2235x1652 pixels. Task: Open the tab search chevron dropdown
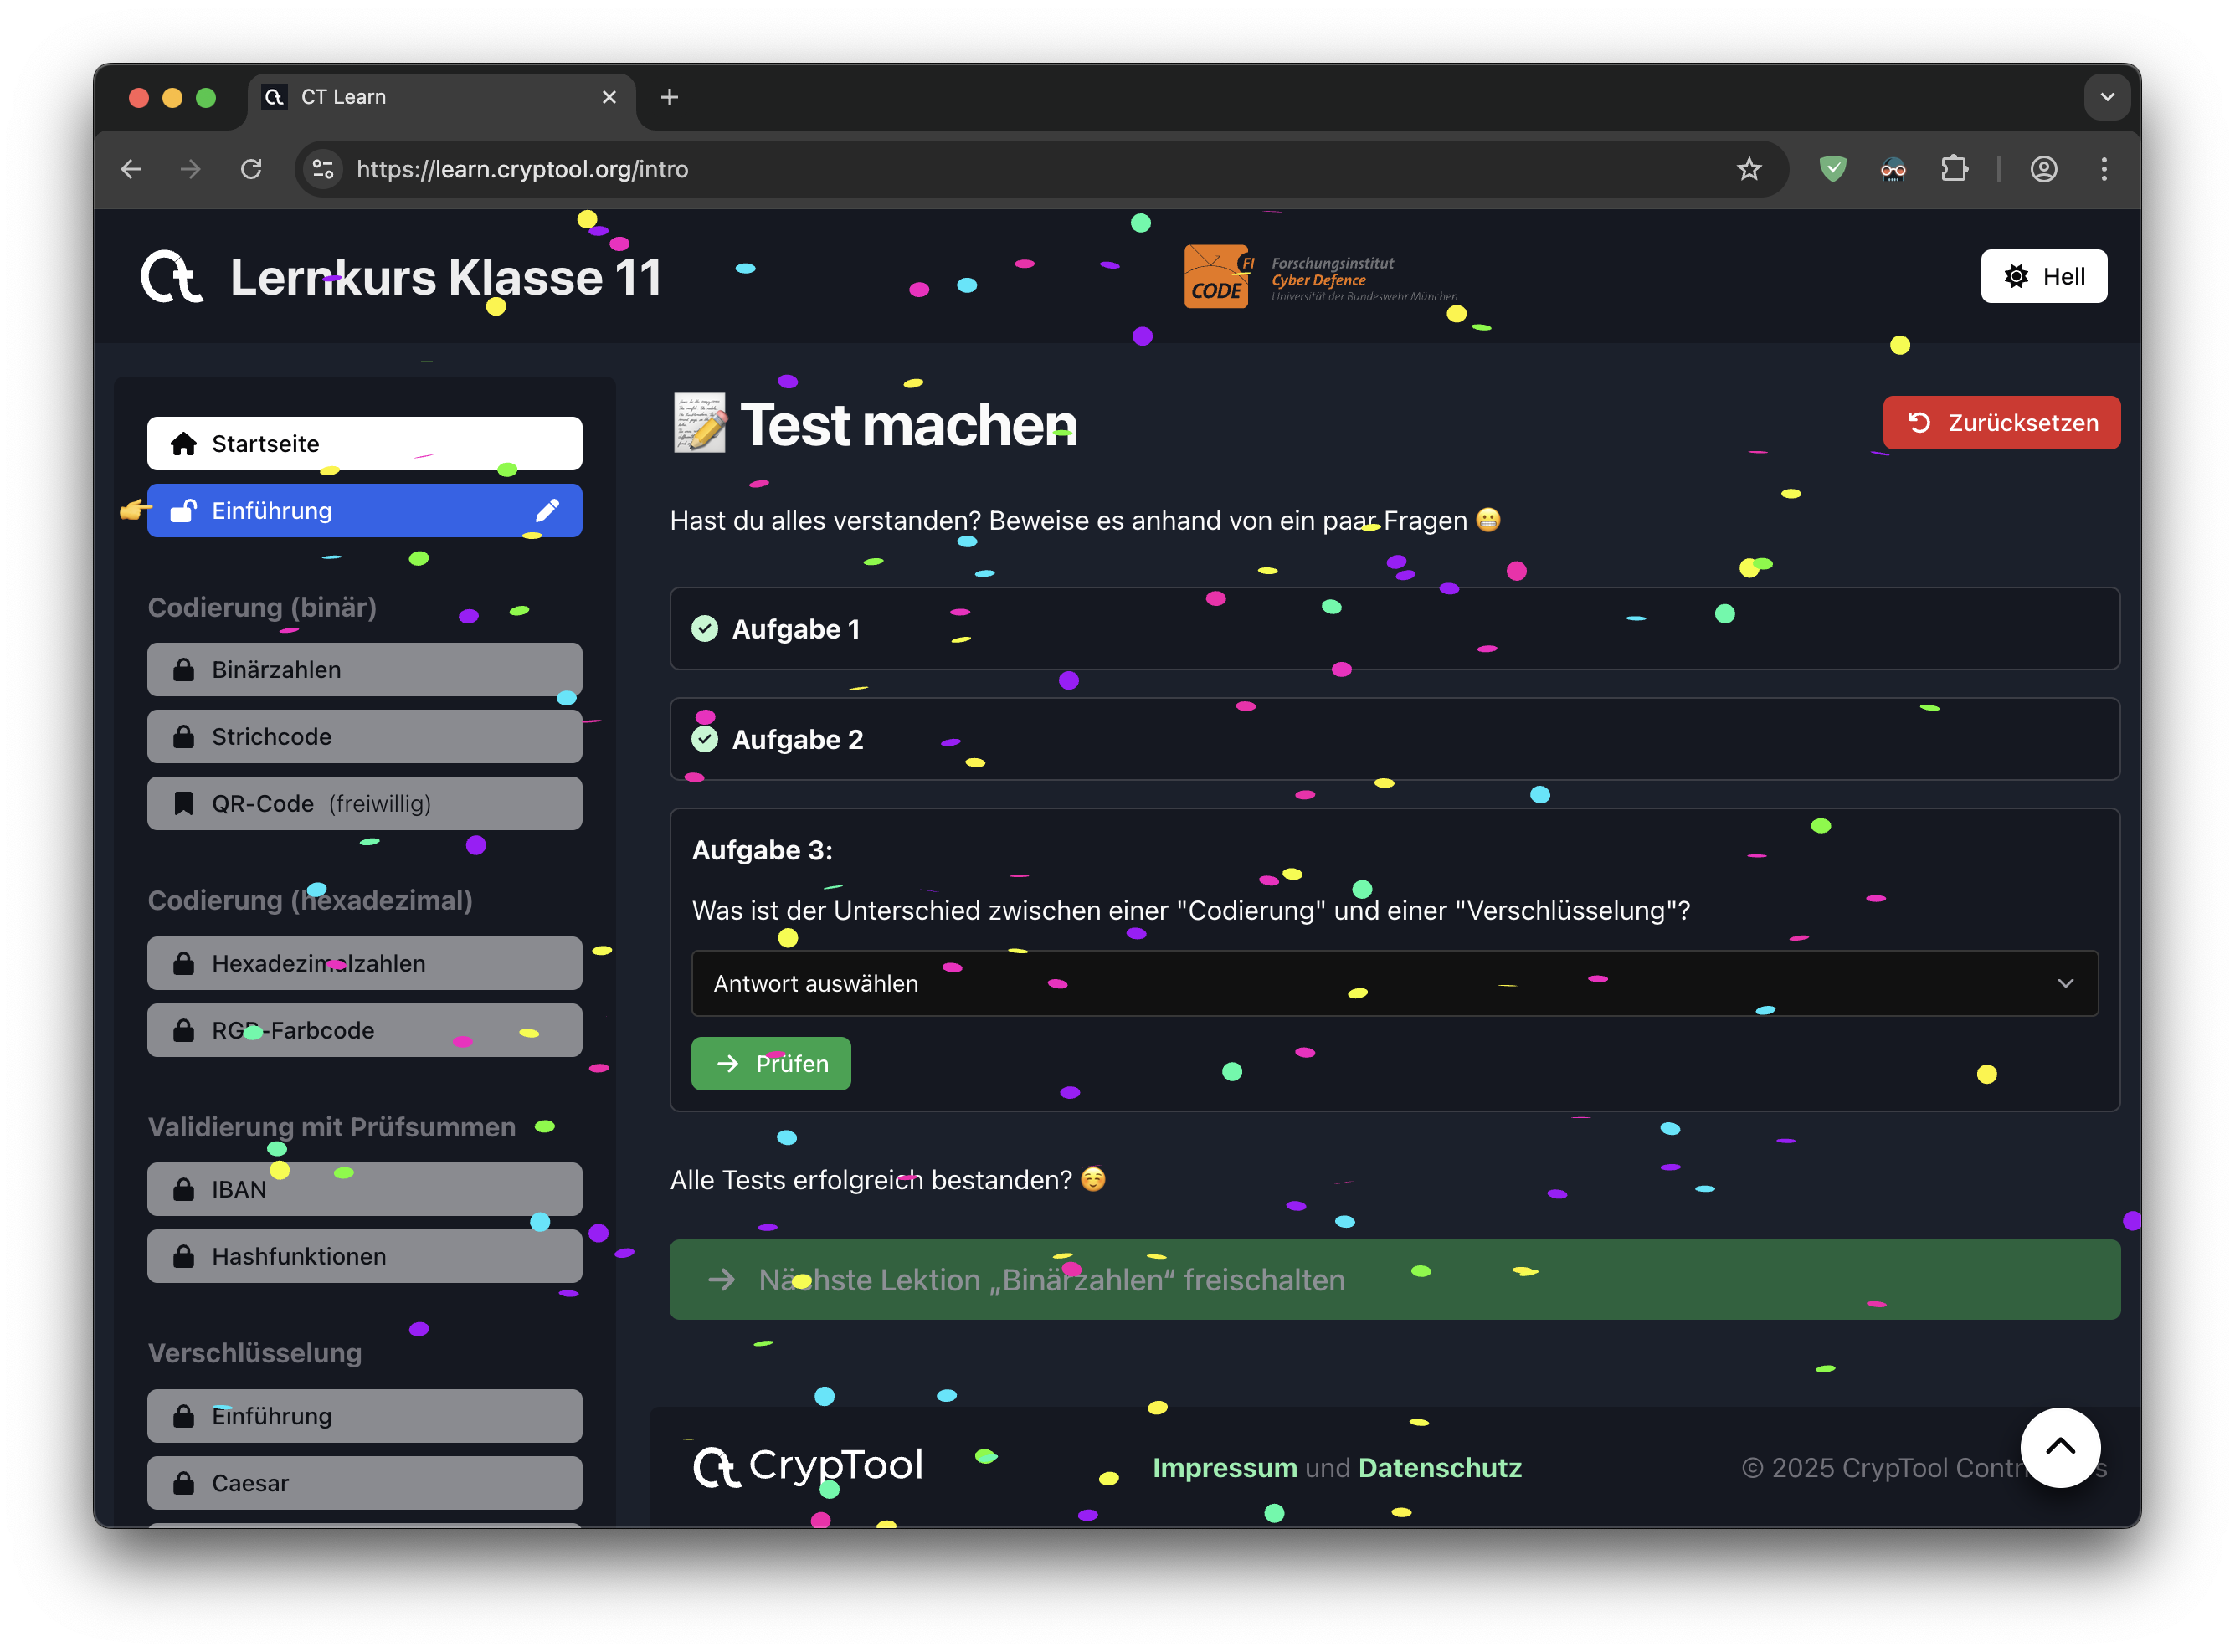click(2106, 97)
